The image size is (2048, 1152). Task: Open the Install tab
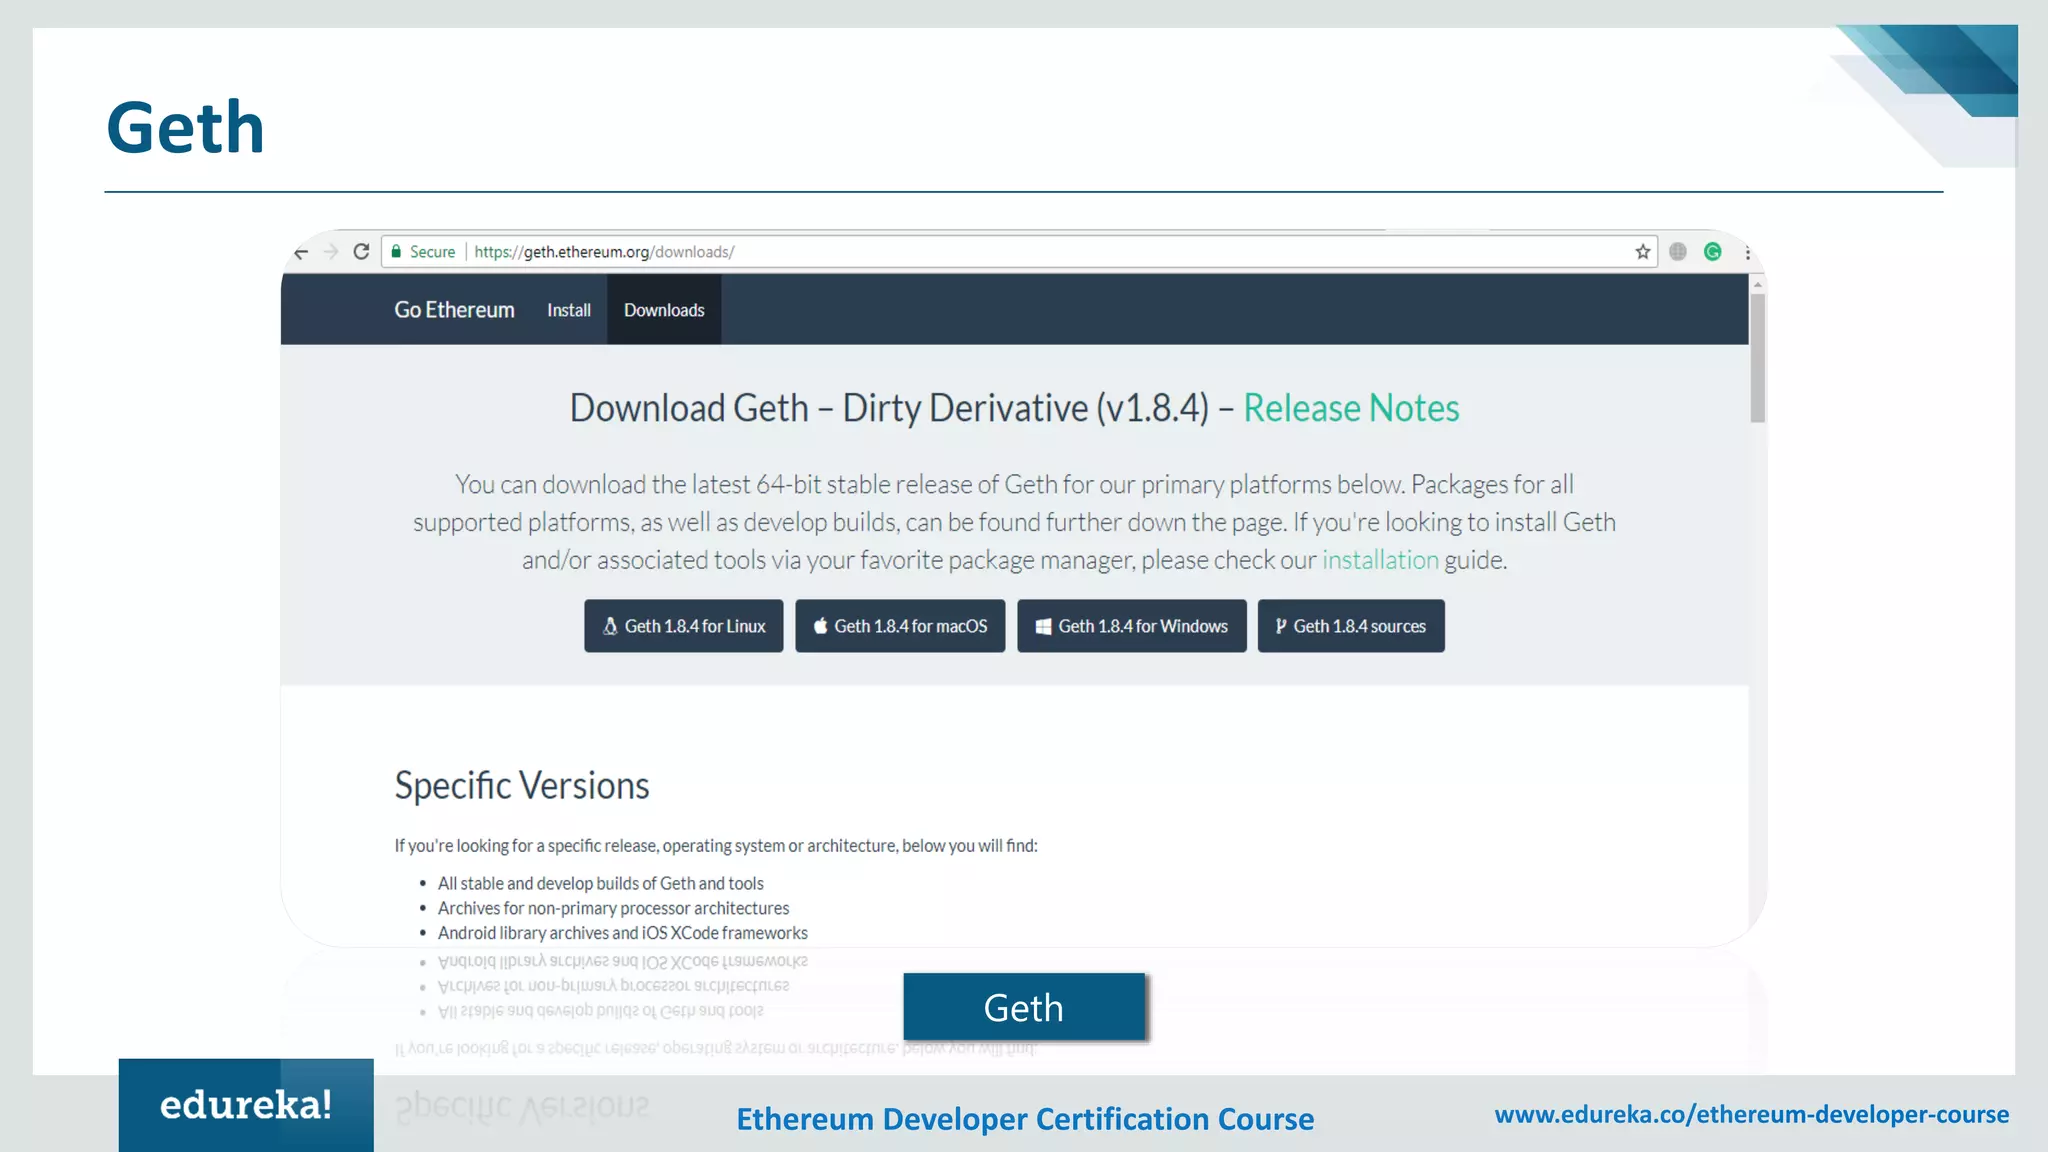[x=569, y=310]
